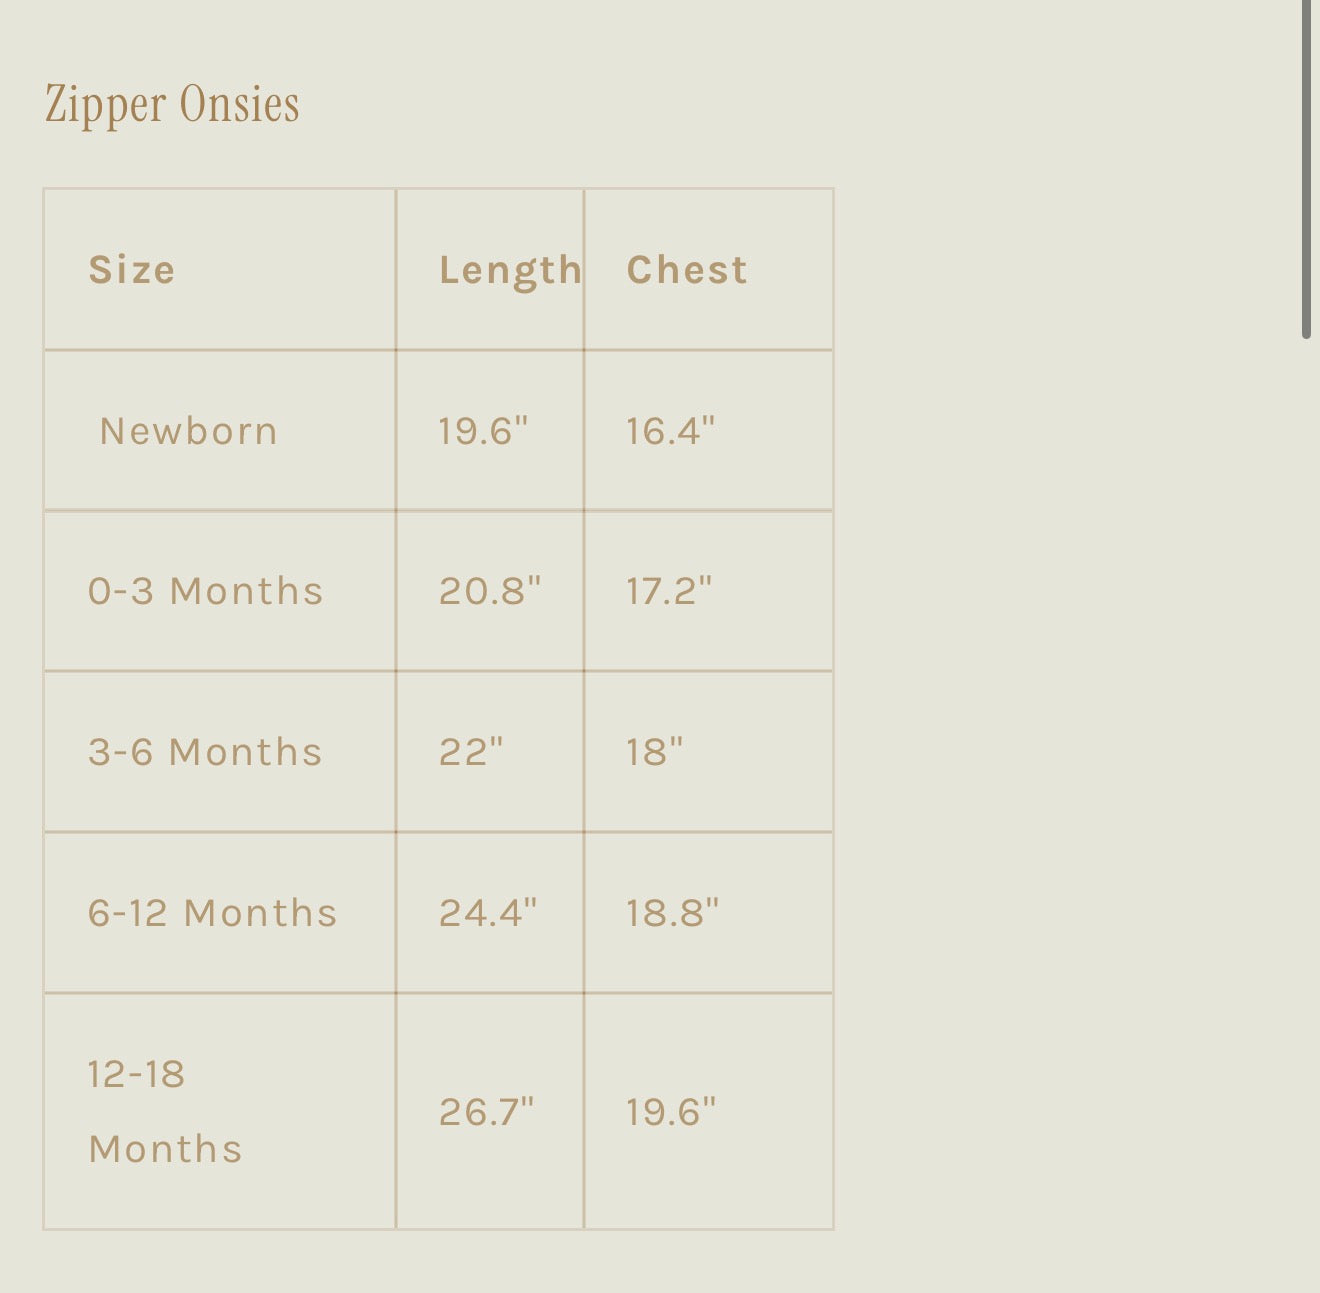Viewport: 1320px width, 1293px height.
Task: Click the 20.8" length cell
Action: (489, 591)
